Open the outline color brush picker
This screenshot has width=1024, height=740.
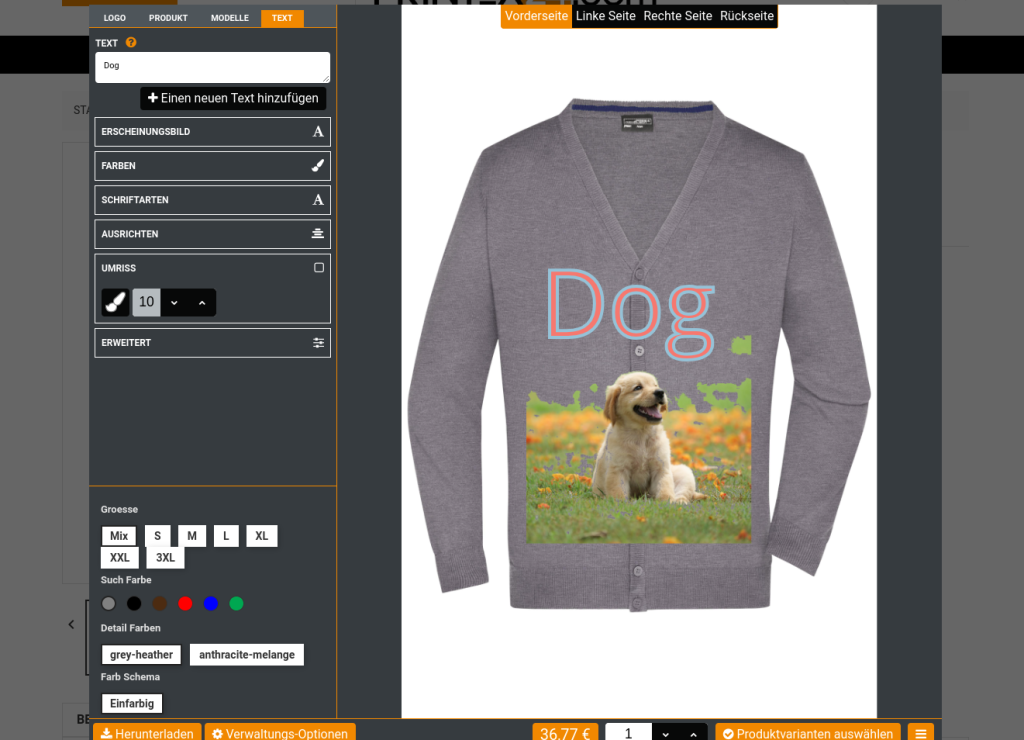click(116, 302)
